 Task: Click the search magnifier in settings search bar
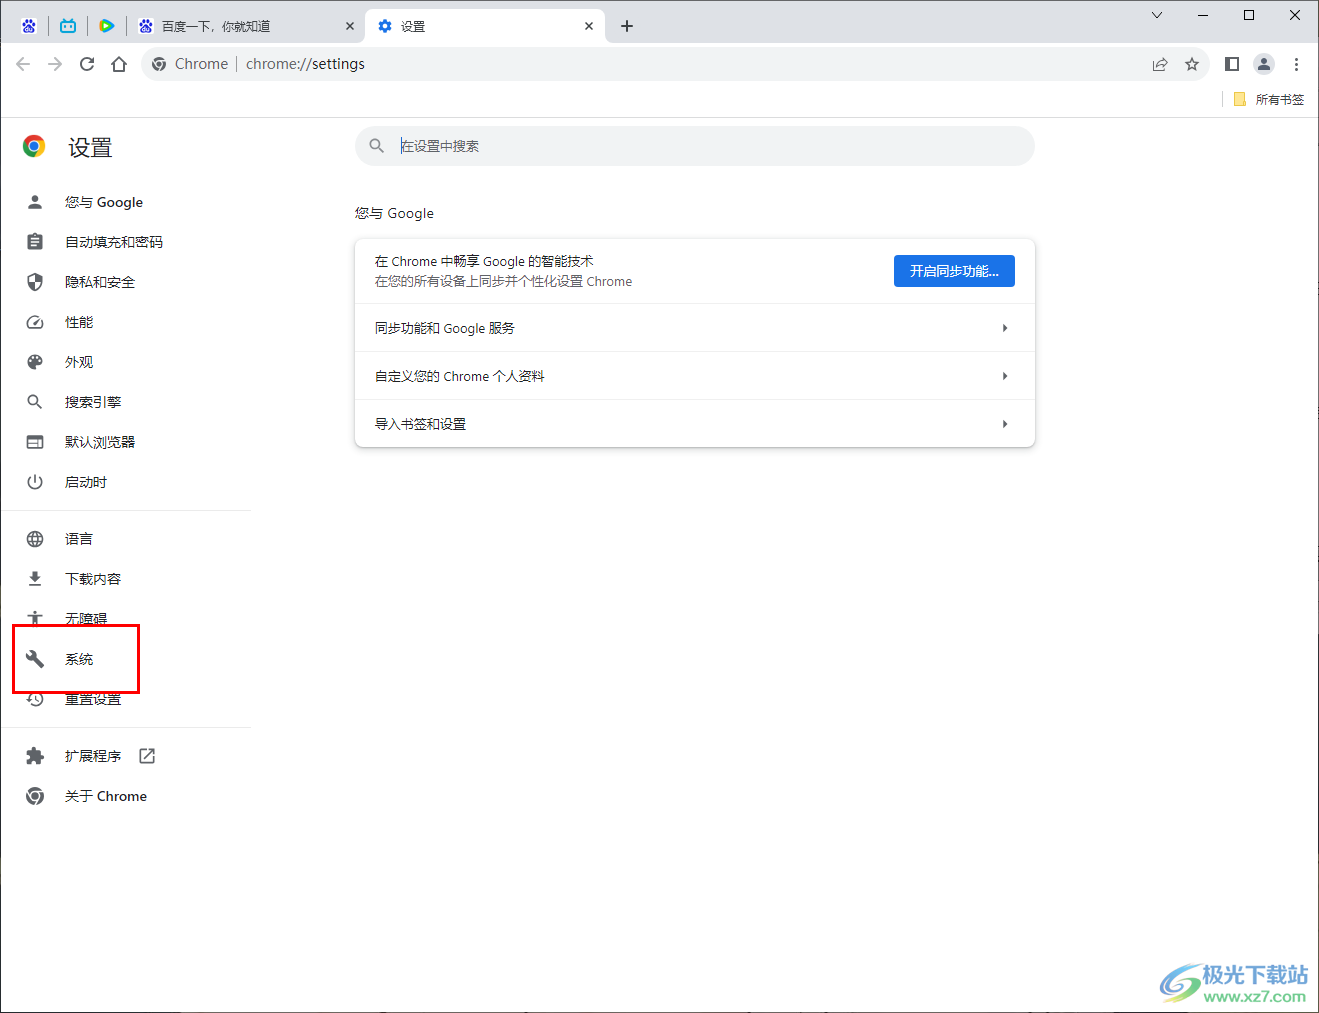tap(377, 146)
